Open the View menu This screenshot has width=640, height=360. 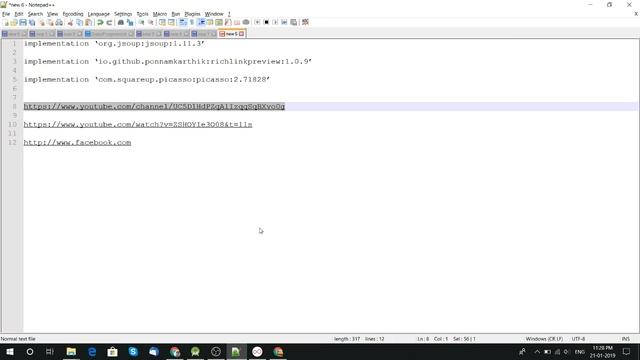(53, 14)
